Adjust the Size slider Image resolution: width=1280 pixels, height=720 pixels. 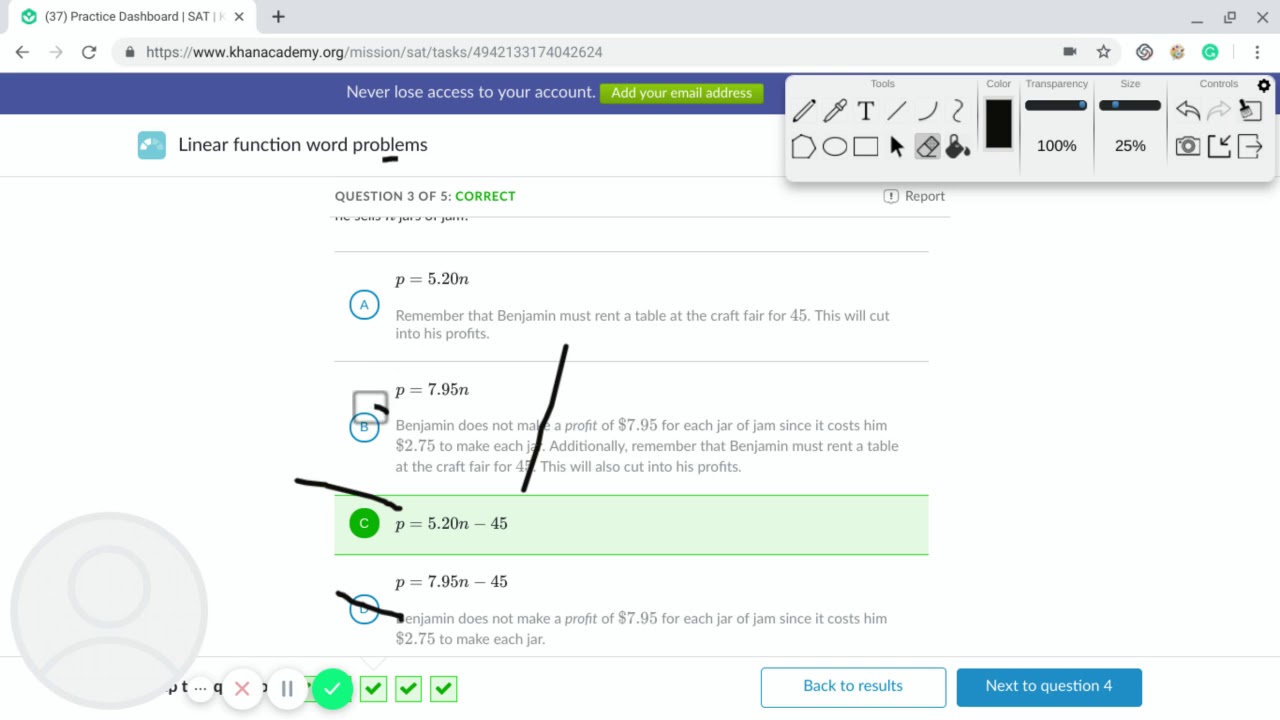tap(1130, 105)
